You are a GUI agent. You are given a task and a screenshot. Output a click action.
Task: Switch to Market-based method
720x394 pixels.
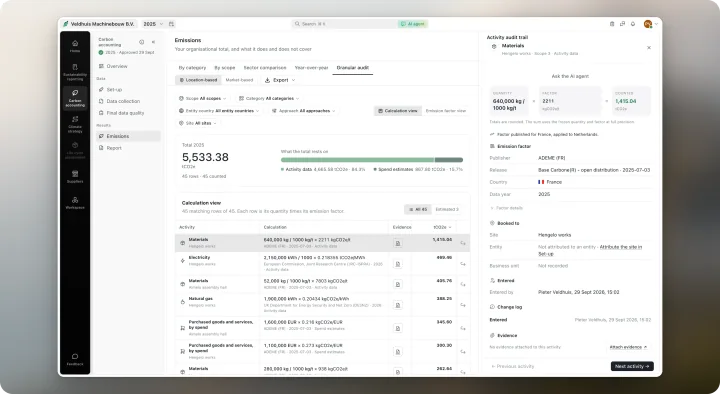(239, 80)
